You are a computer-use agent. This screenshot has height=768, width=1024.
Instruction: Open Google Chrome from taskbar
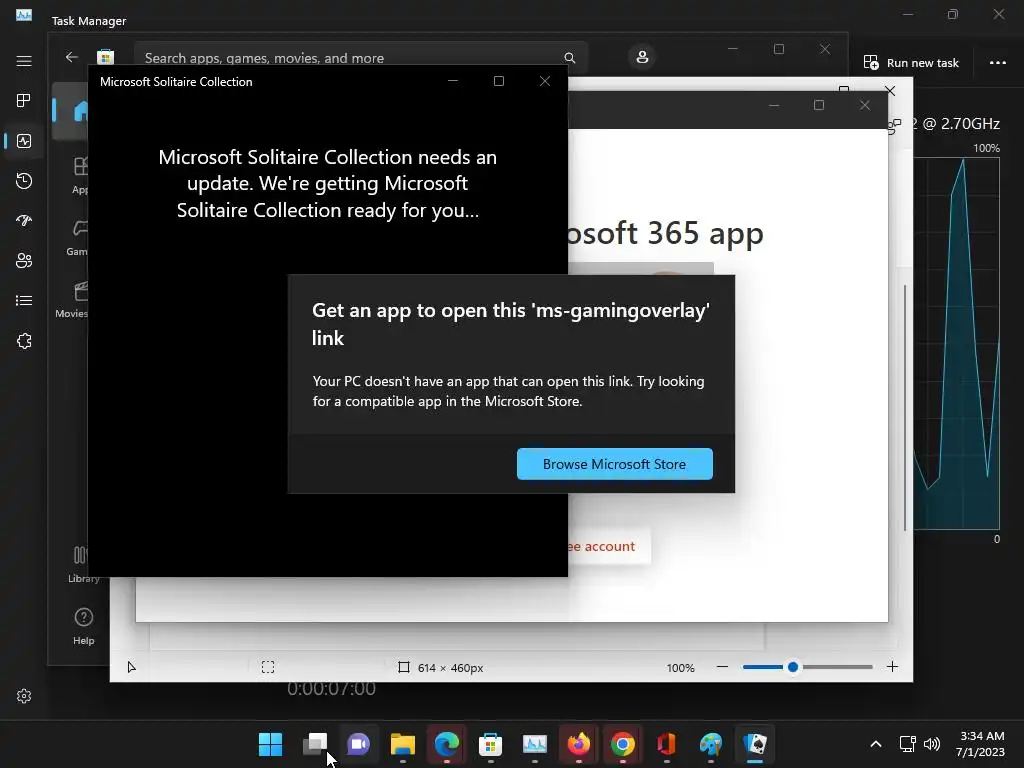point(623,744)
